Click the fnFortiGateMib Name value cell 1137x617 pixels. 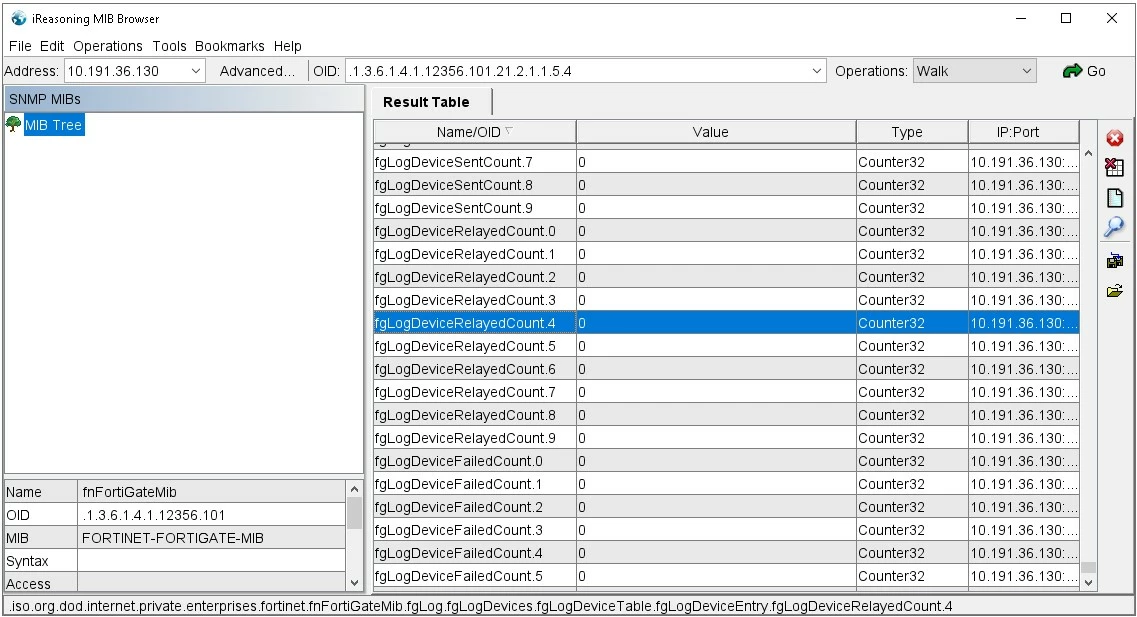(x=212, y=492)
